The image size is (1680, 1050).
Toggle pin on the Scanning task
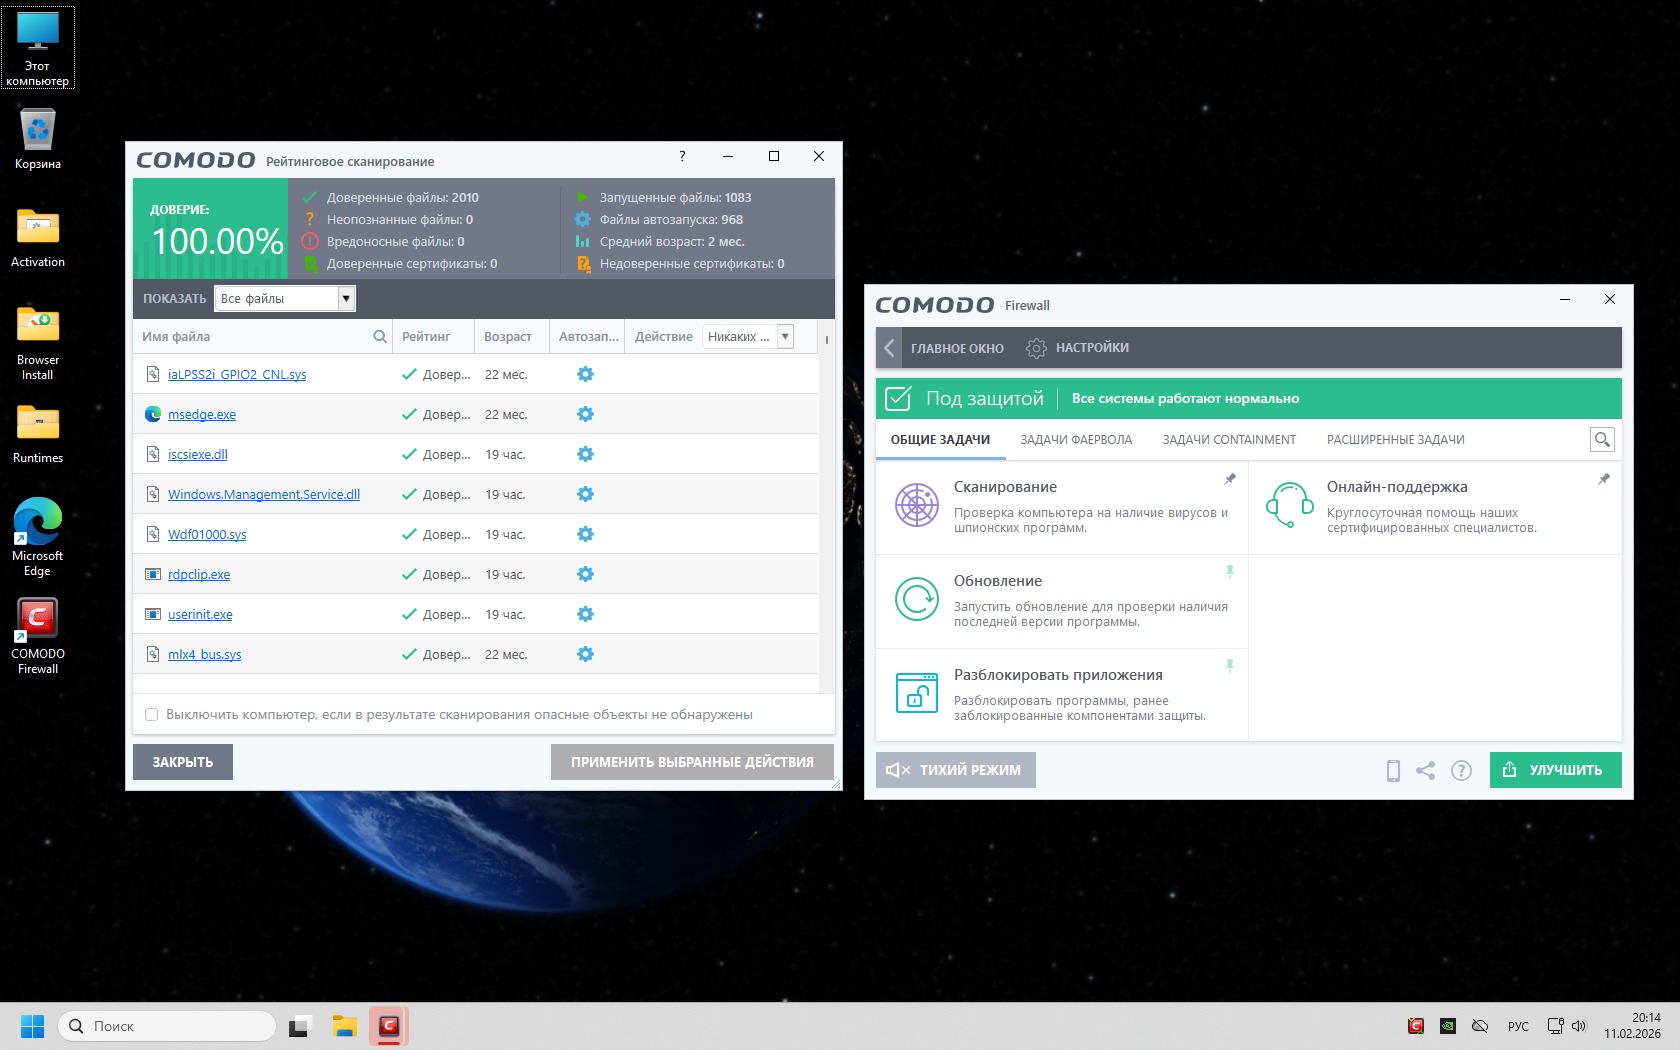point(1230,479)
